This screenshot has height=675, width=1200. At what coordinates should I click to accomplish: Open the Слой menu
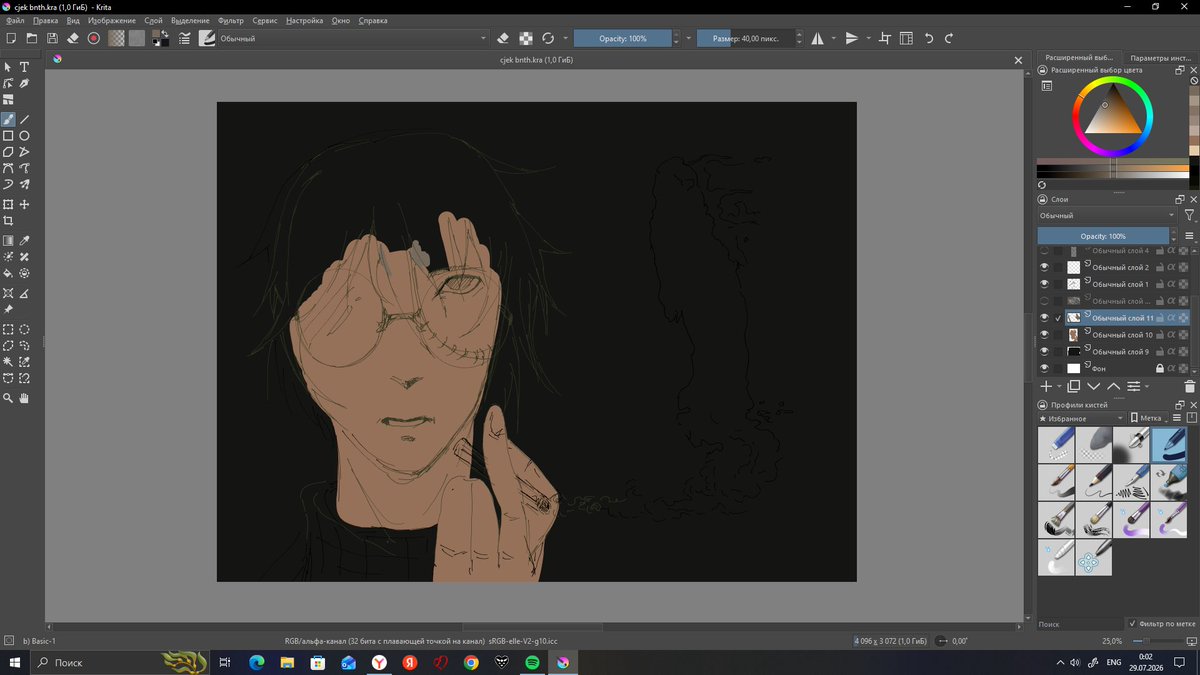[x=154, y=20]
